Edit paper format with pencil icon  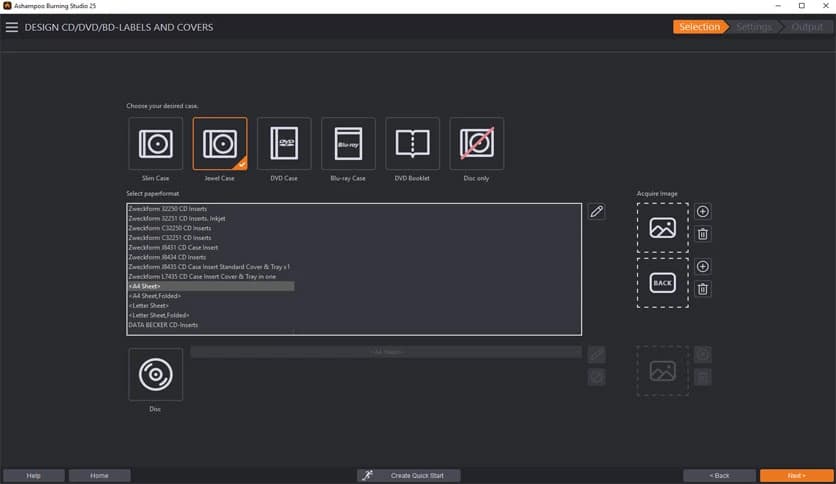(x=596, y=211)
